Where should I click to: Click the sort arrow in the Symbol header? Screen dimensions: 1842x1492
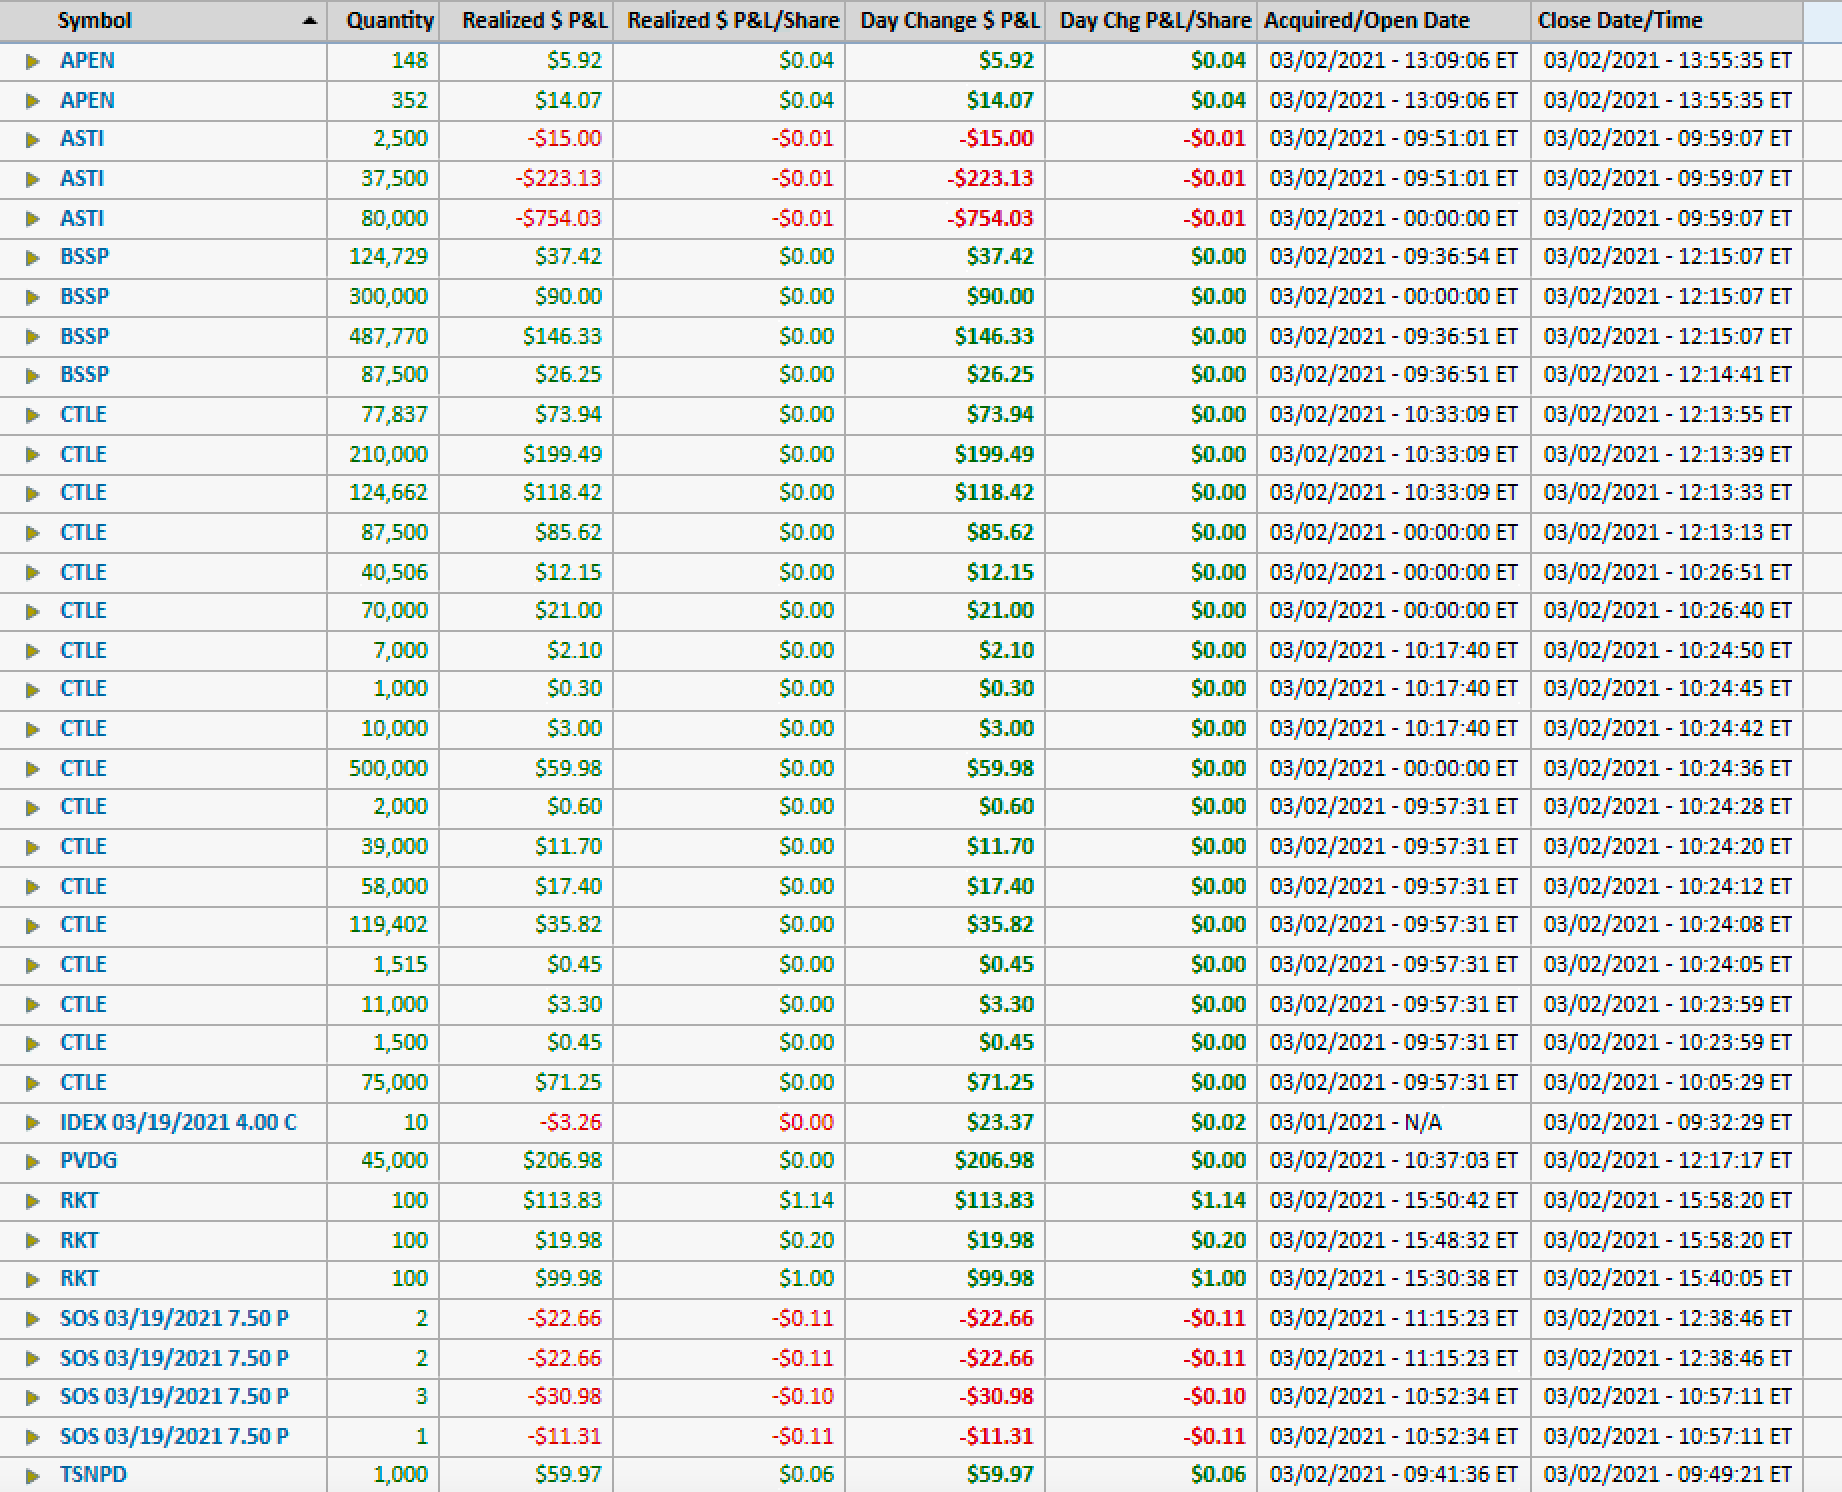[x=310, y=21]
